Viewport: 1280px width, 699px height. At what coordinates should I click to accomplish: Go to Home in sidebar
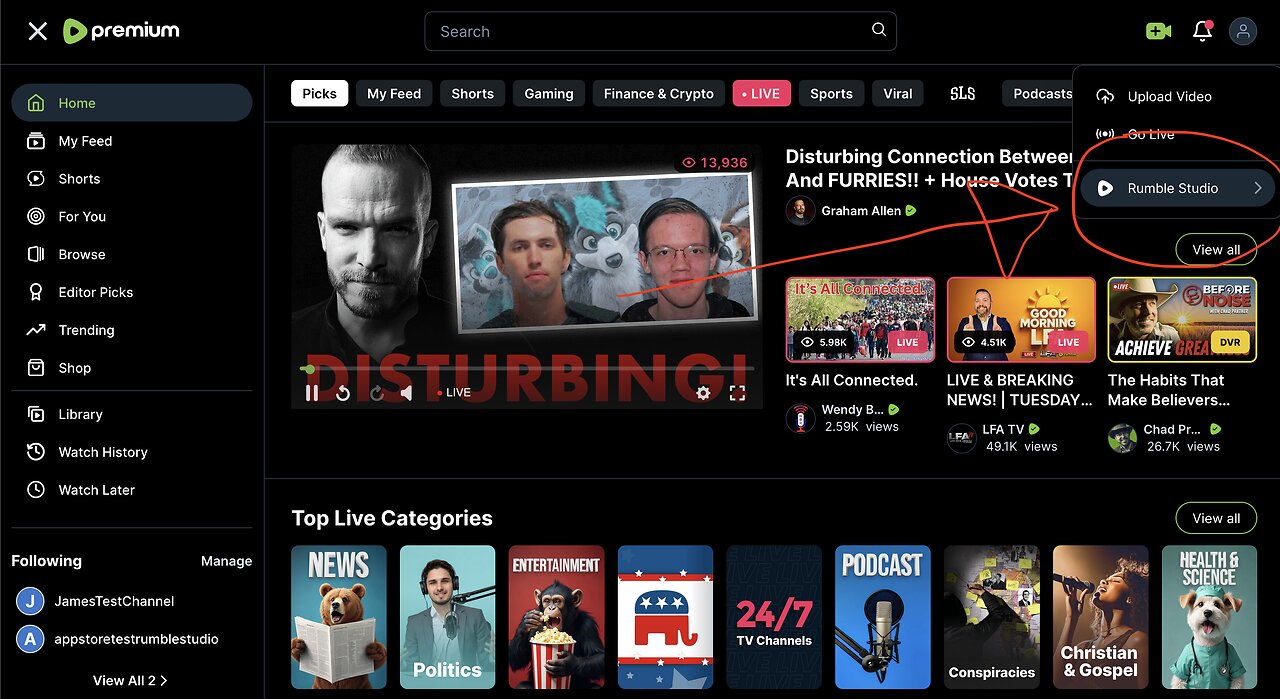[132, 103]
